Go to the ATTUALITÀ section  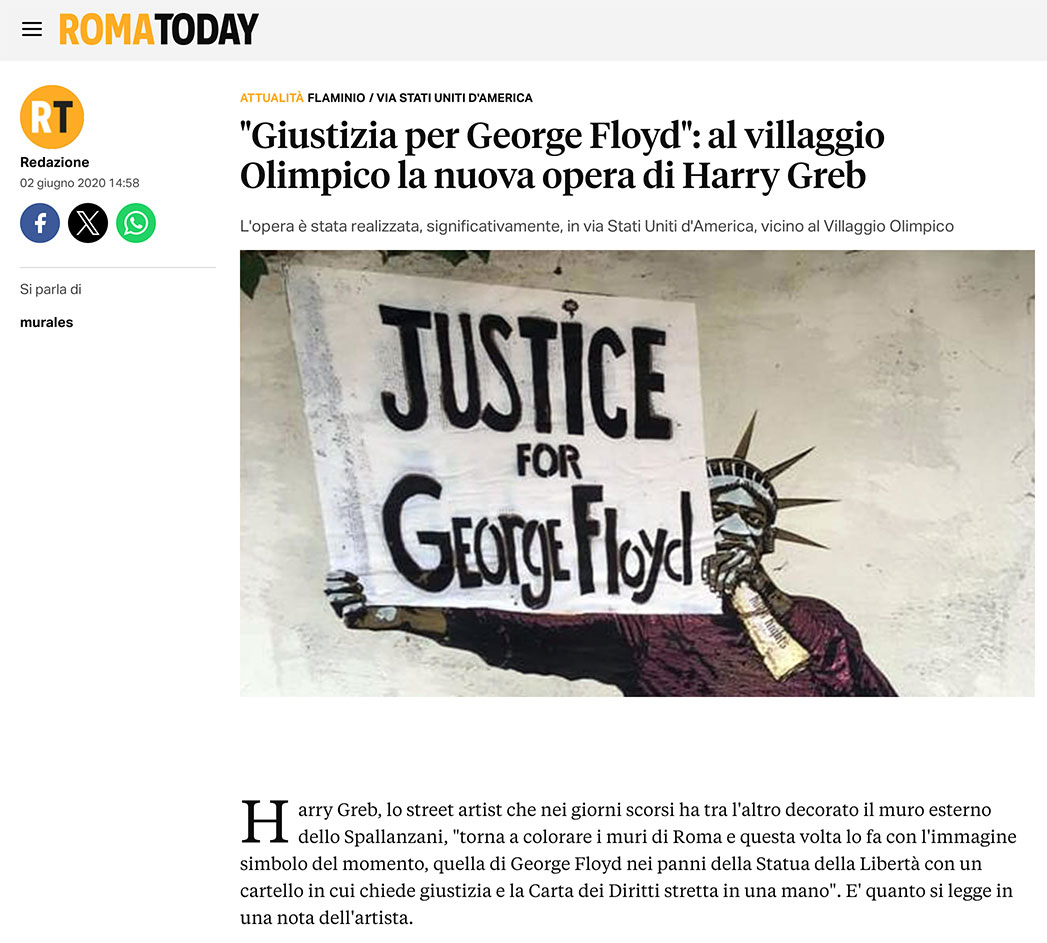coord(272,98)
